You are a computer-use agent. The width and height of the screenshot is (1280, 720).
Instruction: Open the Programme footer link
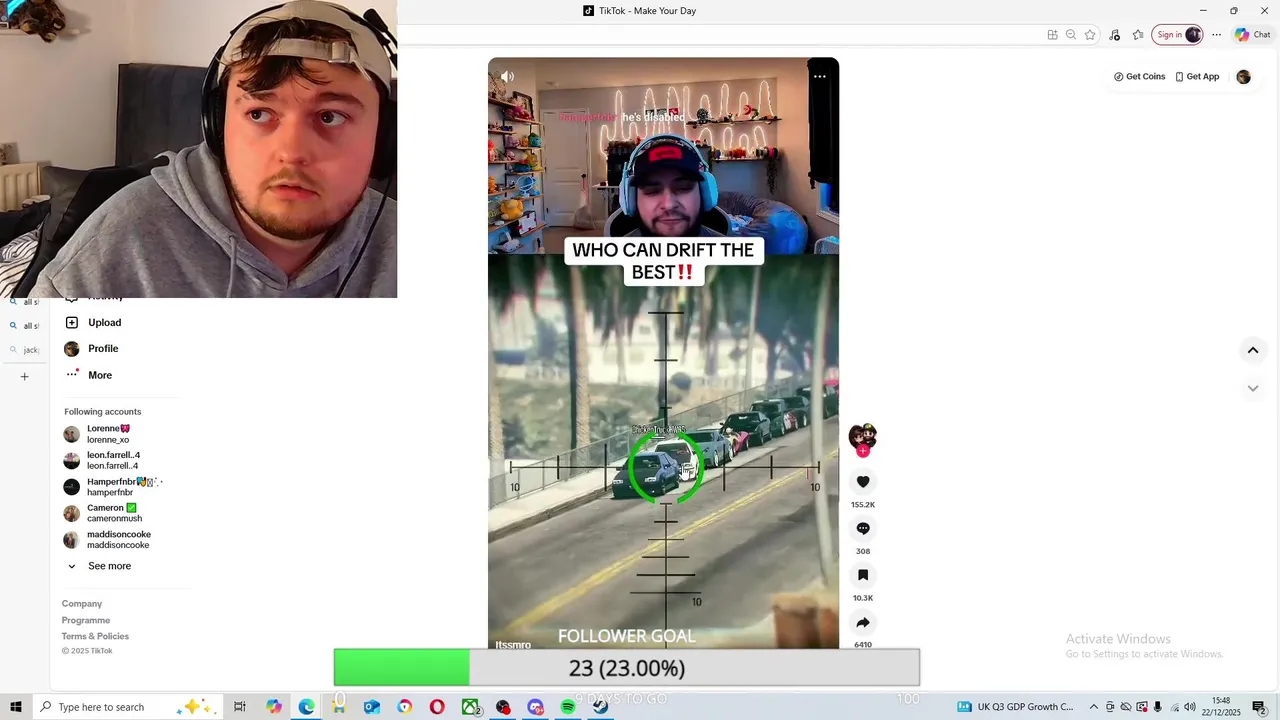(86, 620)
